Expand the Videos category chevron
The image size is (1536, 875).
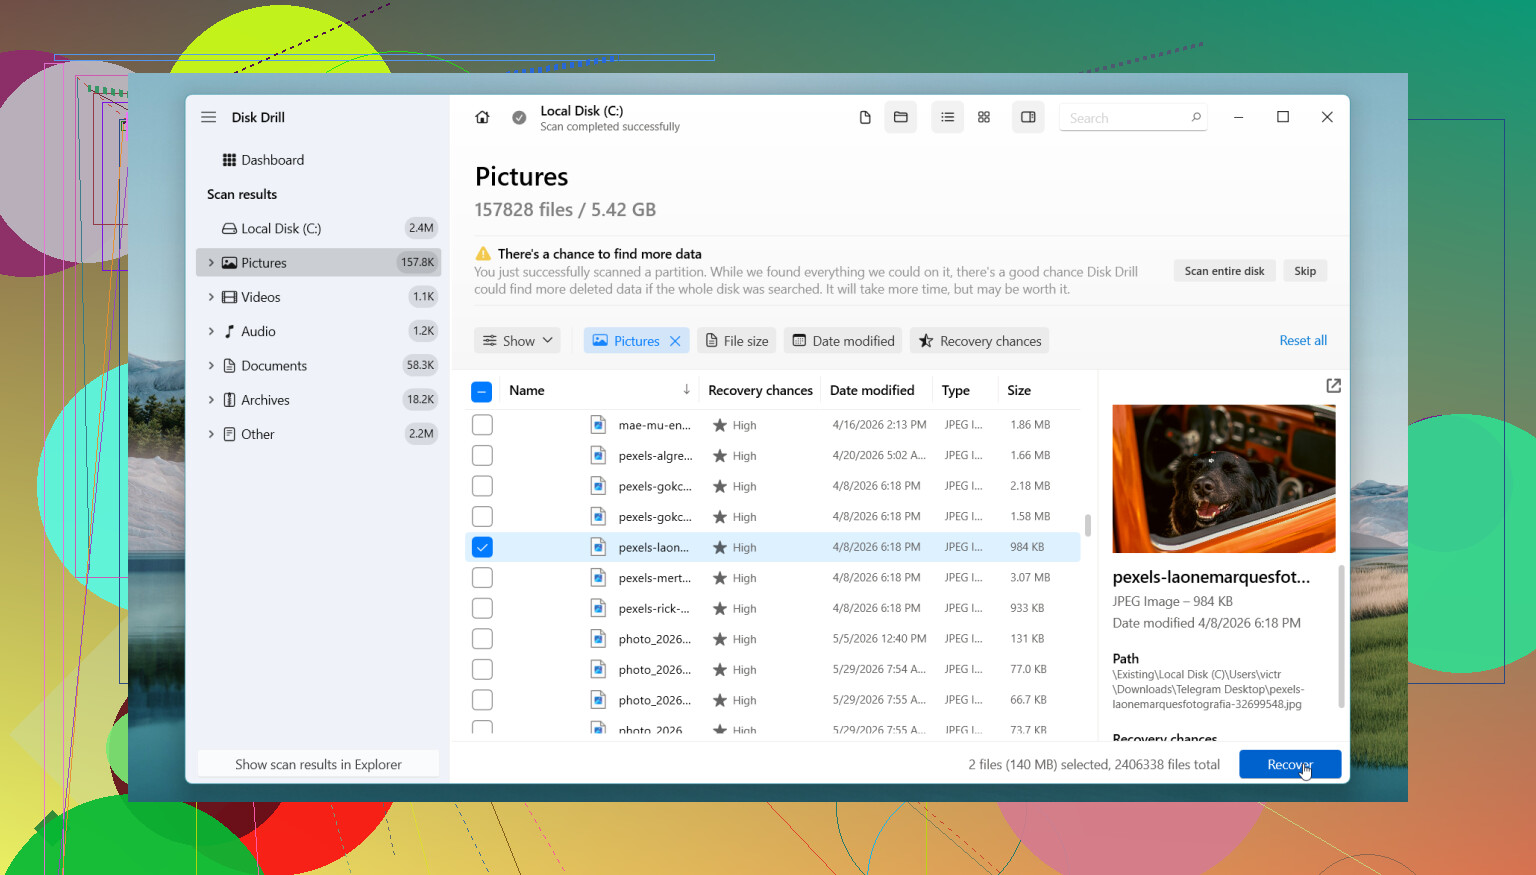(x=210, y=297)
